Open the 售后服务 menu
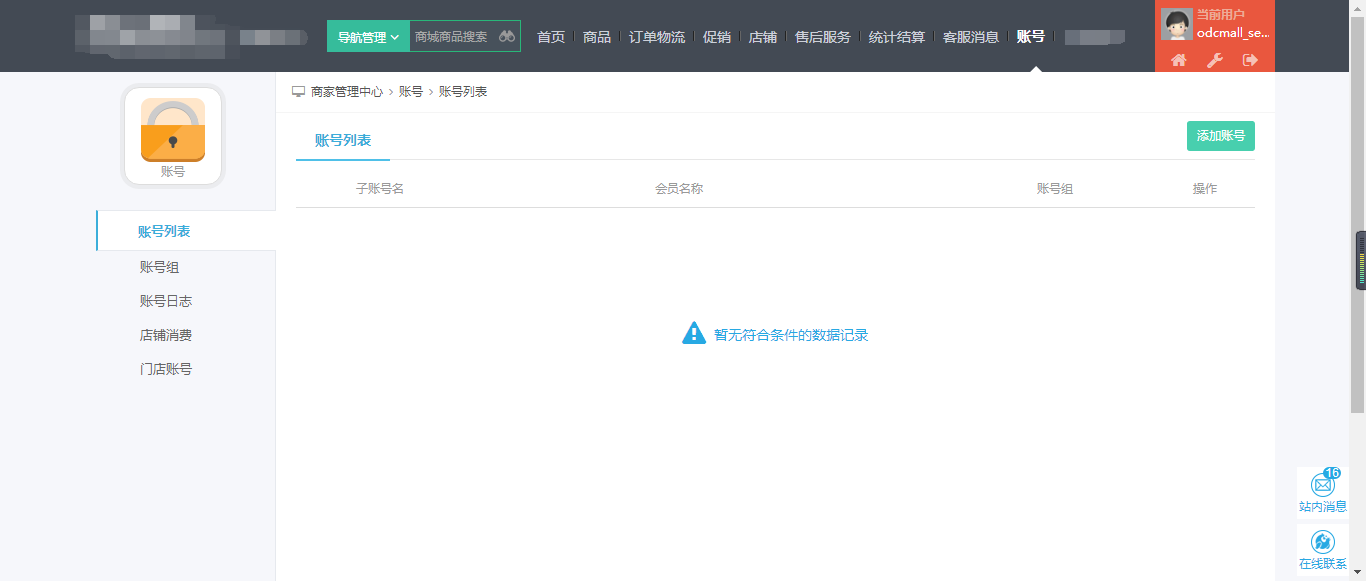 click(823, 37)
